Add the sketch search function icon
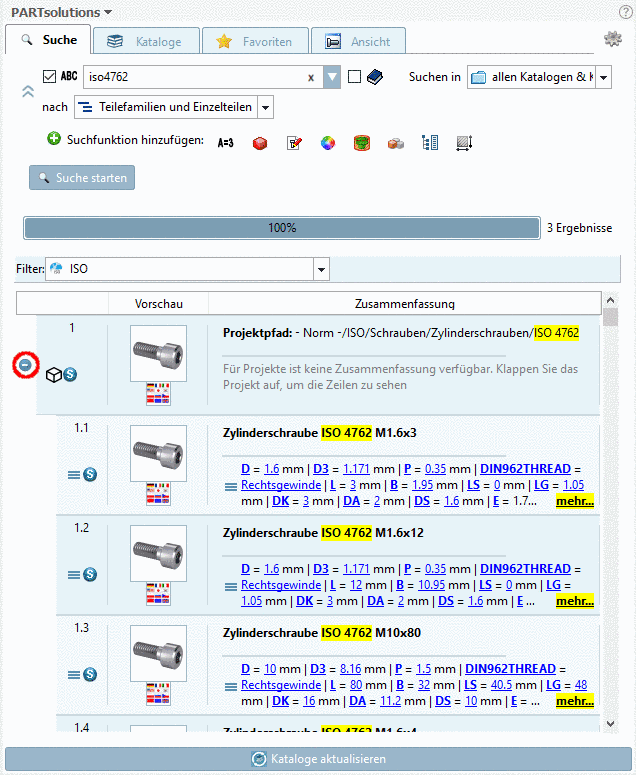Viewport: 636px width, 775px height. 294,143
